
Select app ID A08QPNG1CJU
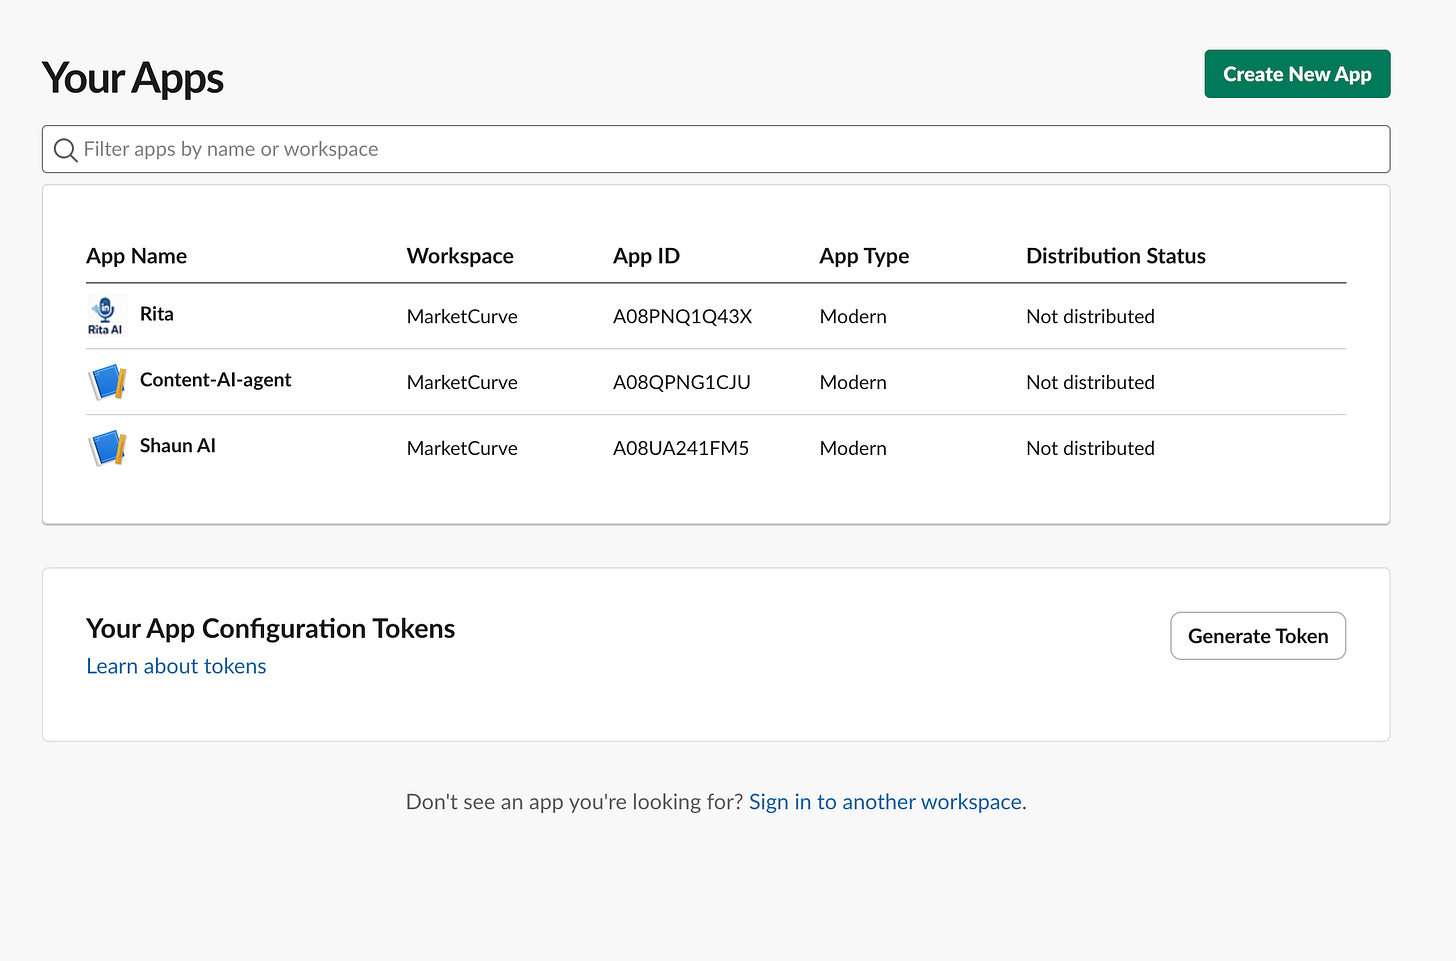point(681,382)
